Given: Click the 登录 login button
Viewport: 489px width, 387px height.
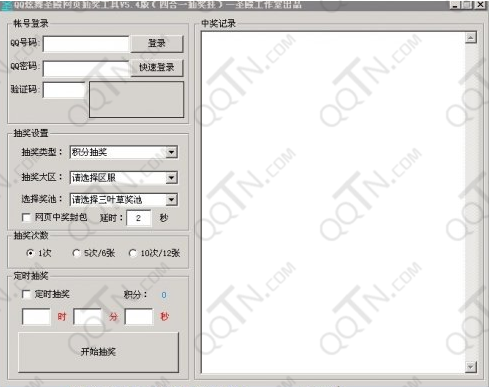Looking at the screenshot, I should (x=157, y=44).
